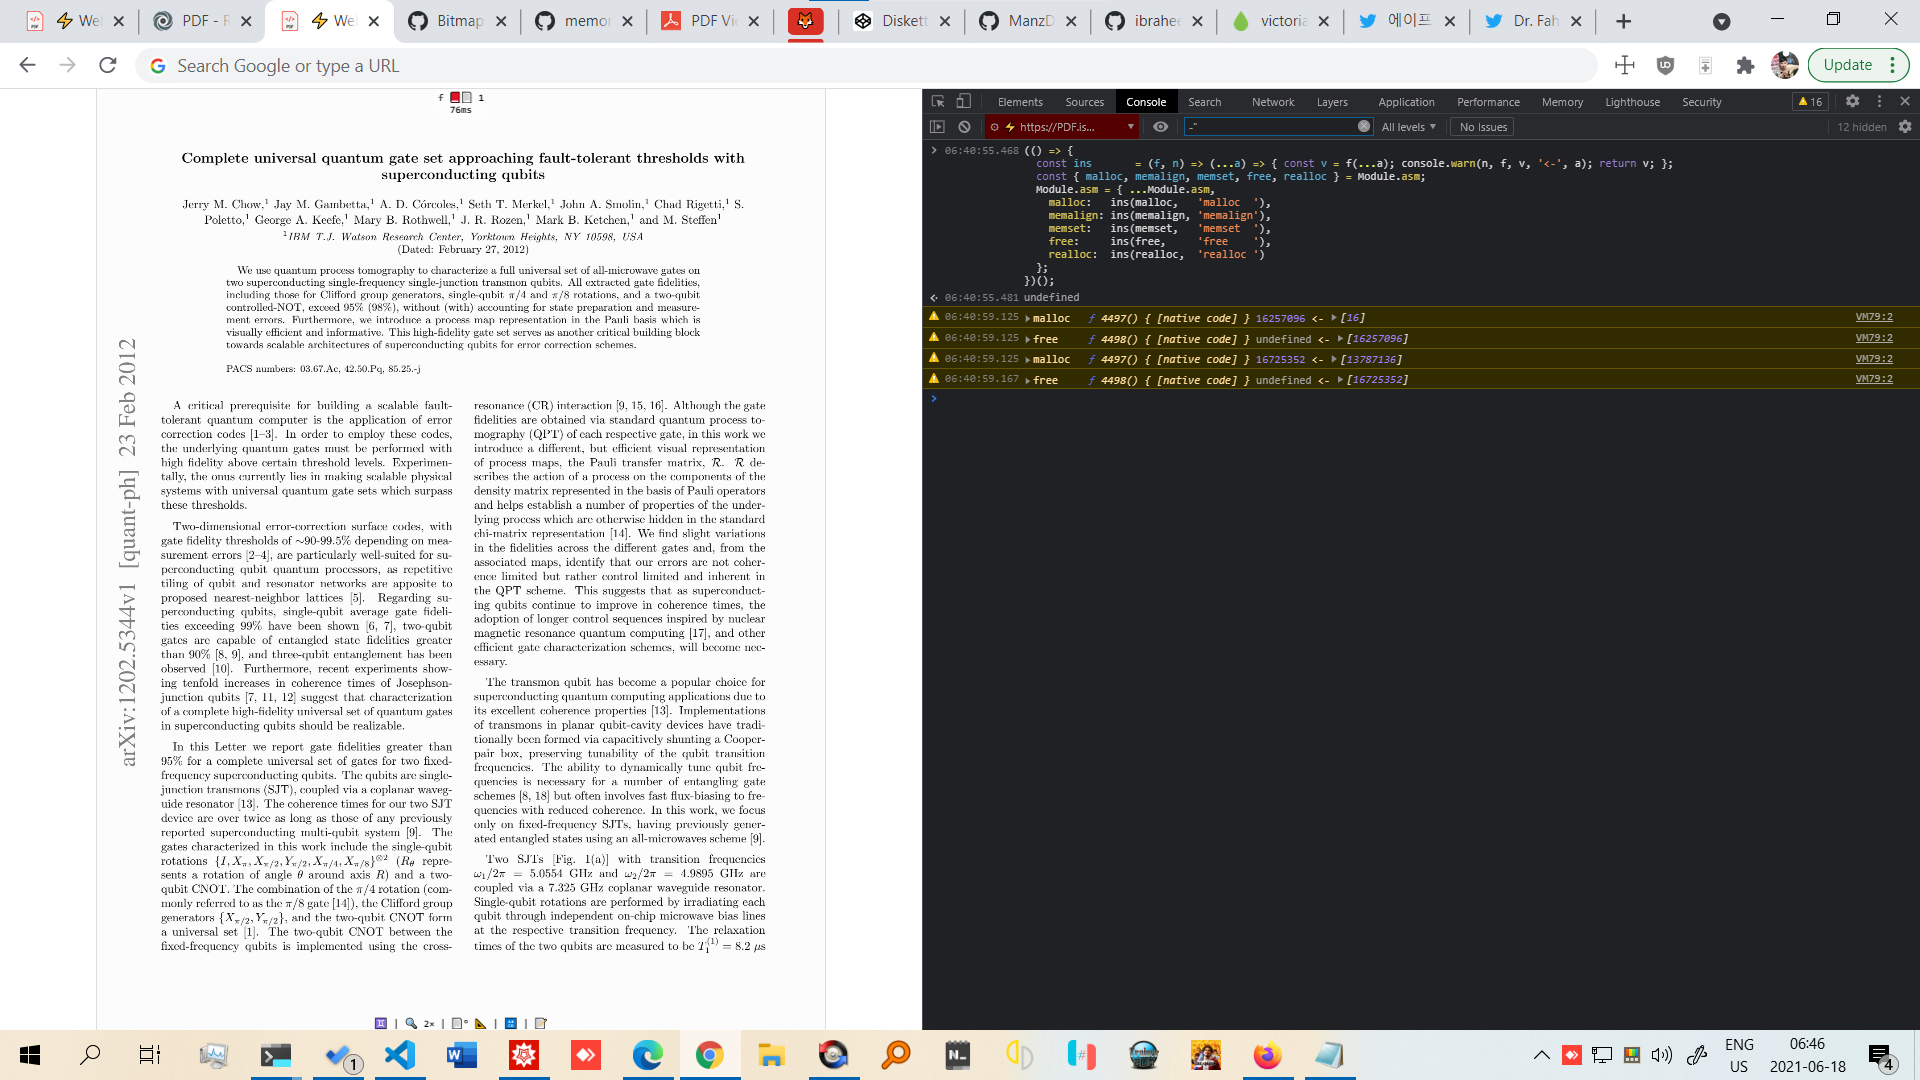Screen dimensions: 1920x1080
Task: Click the inspect element picker icon
Action: (x=937, y=101)
